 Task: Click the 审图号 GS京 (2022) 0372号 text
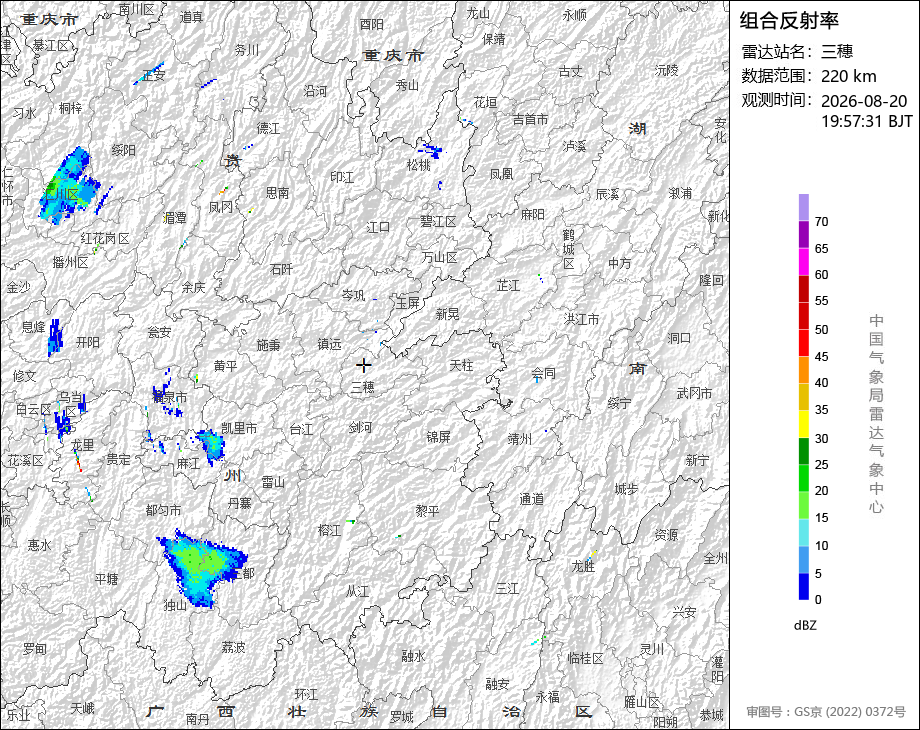click(x=826, y=712)
